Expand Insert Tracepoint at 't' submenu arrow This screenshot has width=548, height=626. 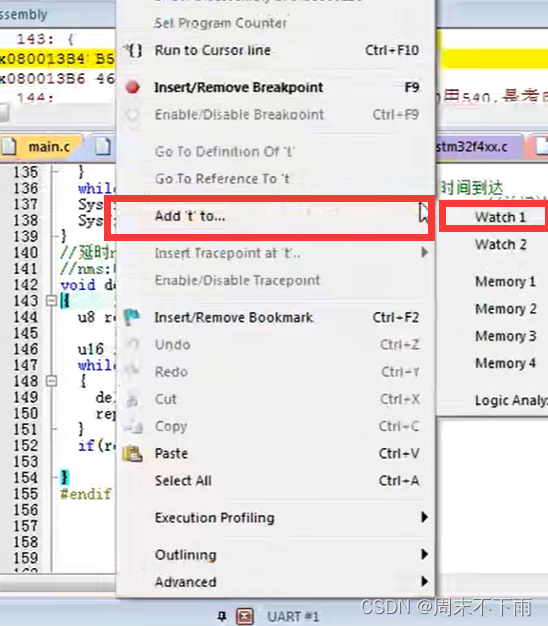[425, 252]
